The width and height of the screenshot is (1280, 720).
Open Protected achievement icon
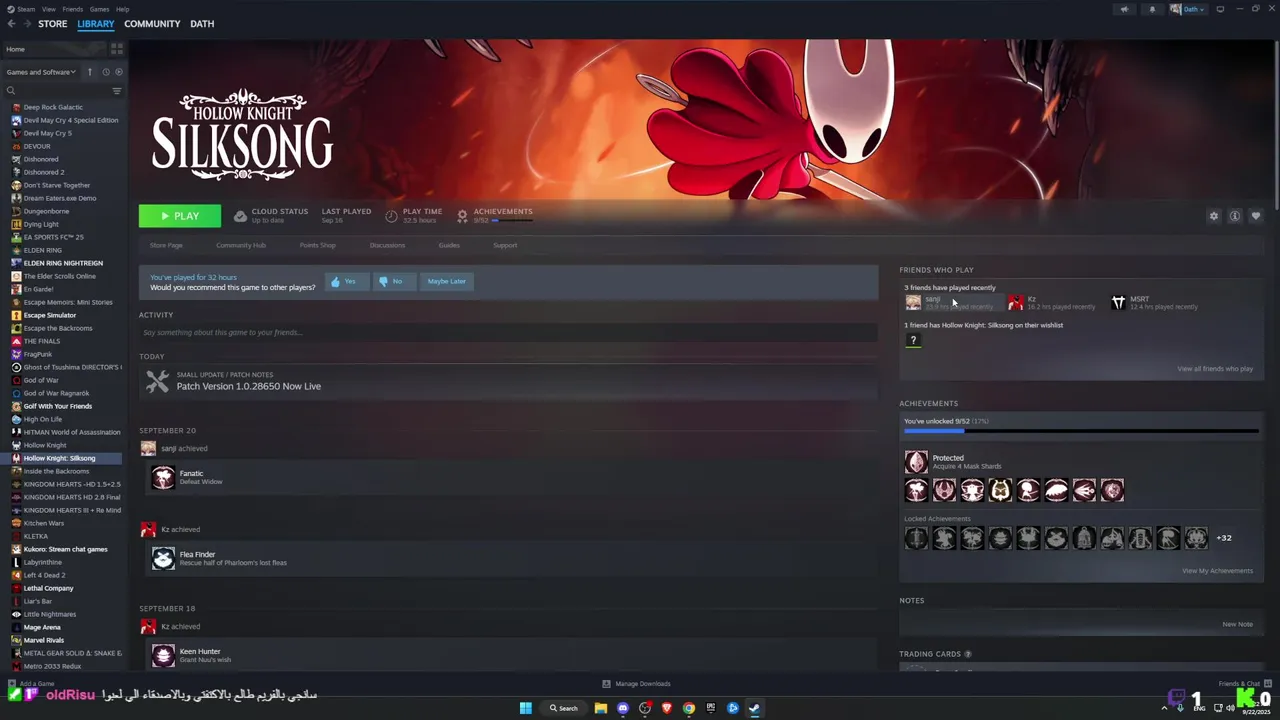tap(916, 461)
